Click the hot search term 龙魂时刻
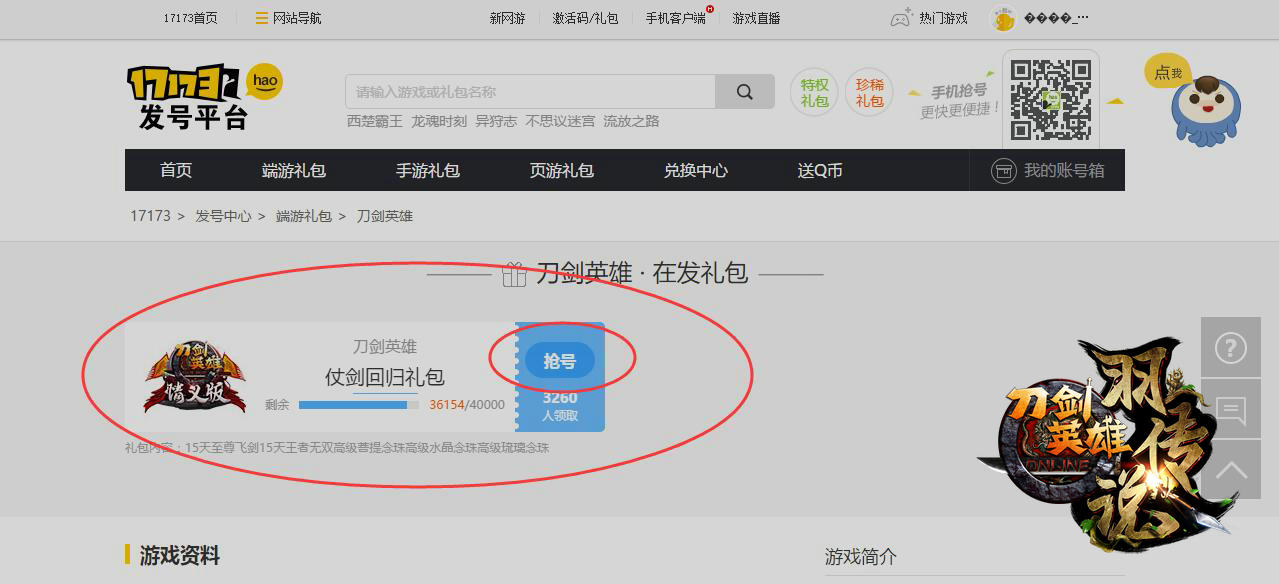The image size is (1279, 584). tap(439, 121)
